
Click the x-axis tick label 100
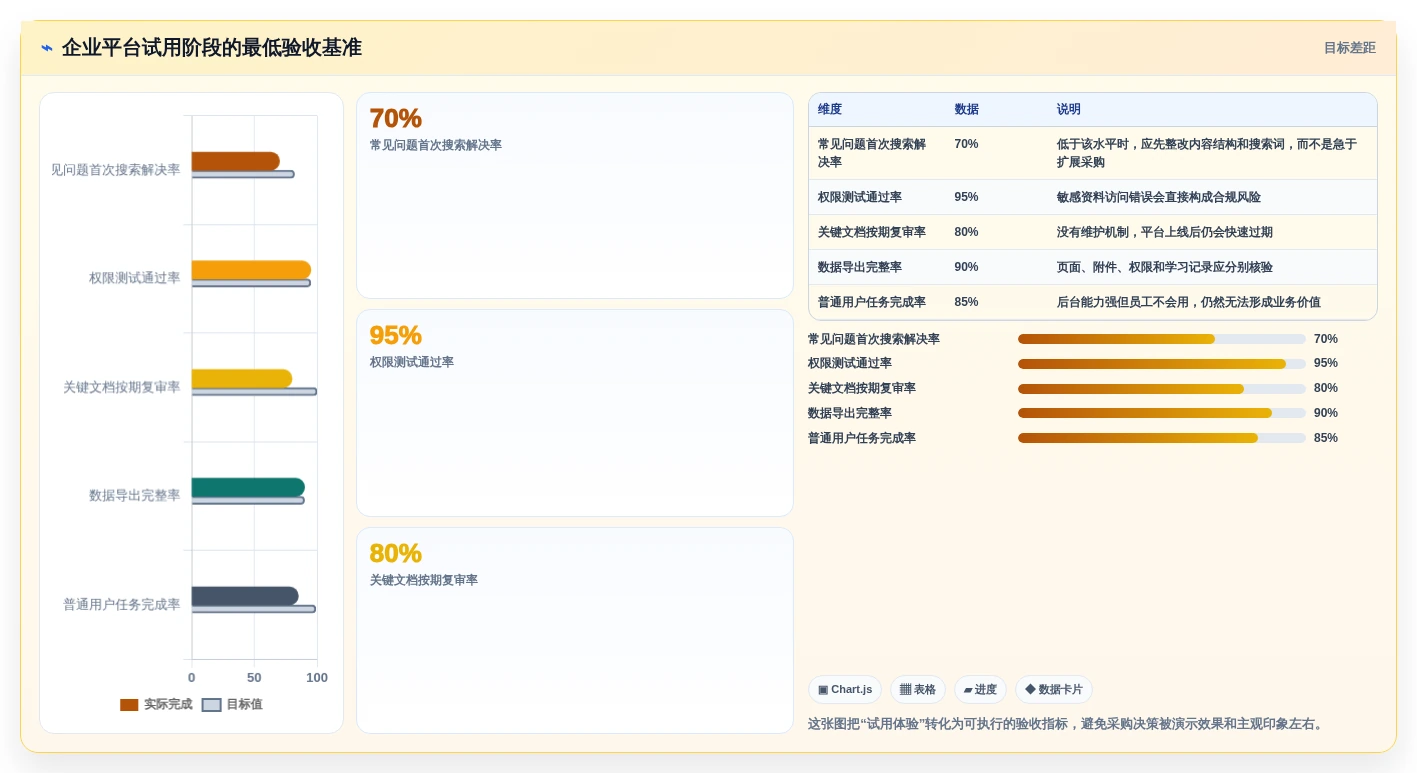point(317,678)
